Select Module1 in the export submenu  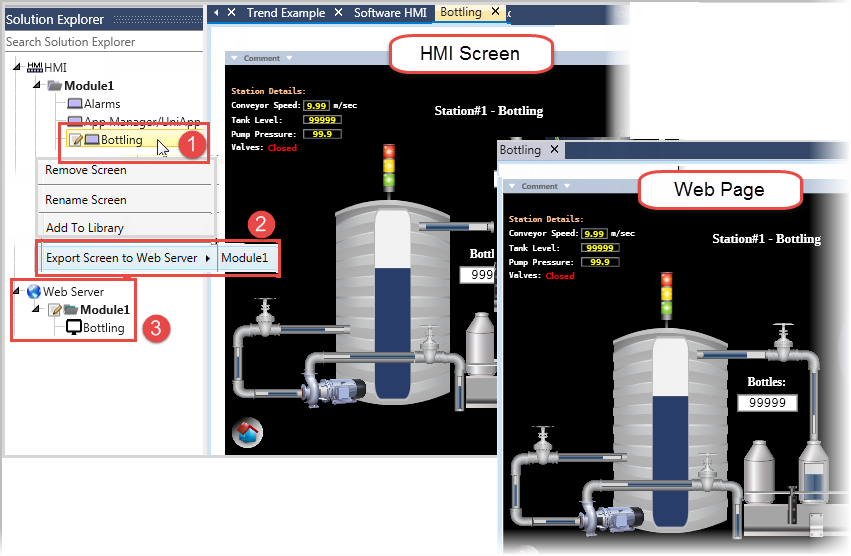[x=245, y=258]
